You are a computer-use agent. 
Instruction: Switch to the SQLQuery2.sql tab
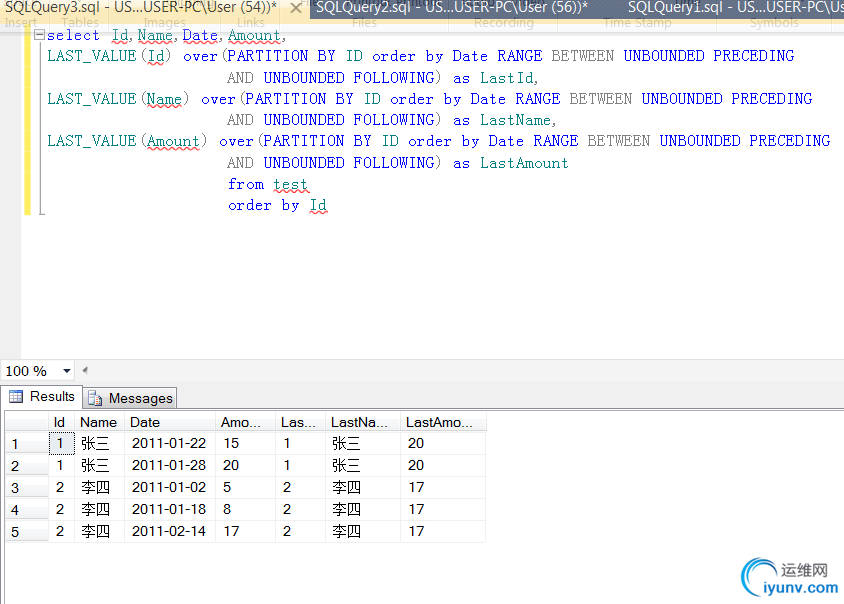coord(451,8)
